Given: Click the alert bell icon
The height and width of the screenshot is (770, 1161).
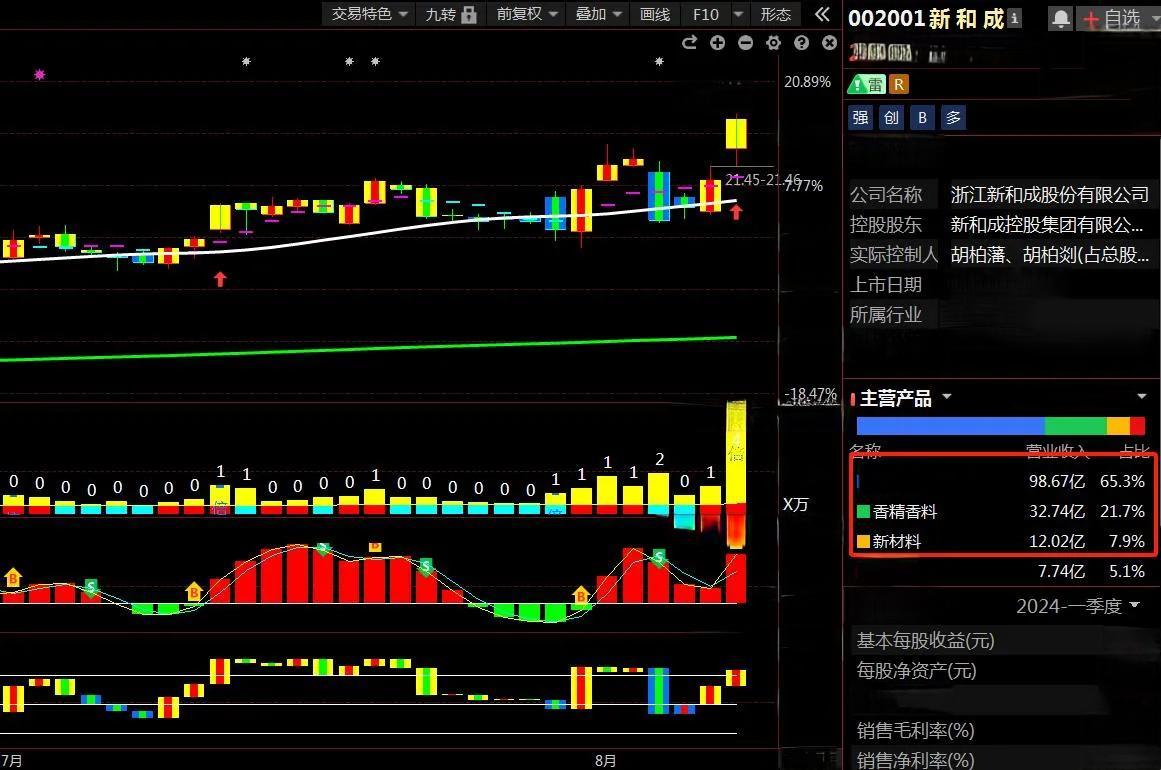Looking at the screenshot, I should (1060, 18).
